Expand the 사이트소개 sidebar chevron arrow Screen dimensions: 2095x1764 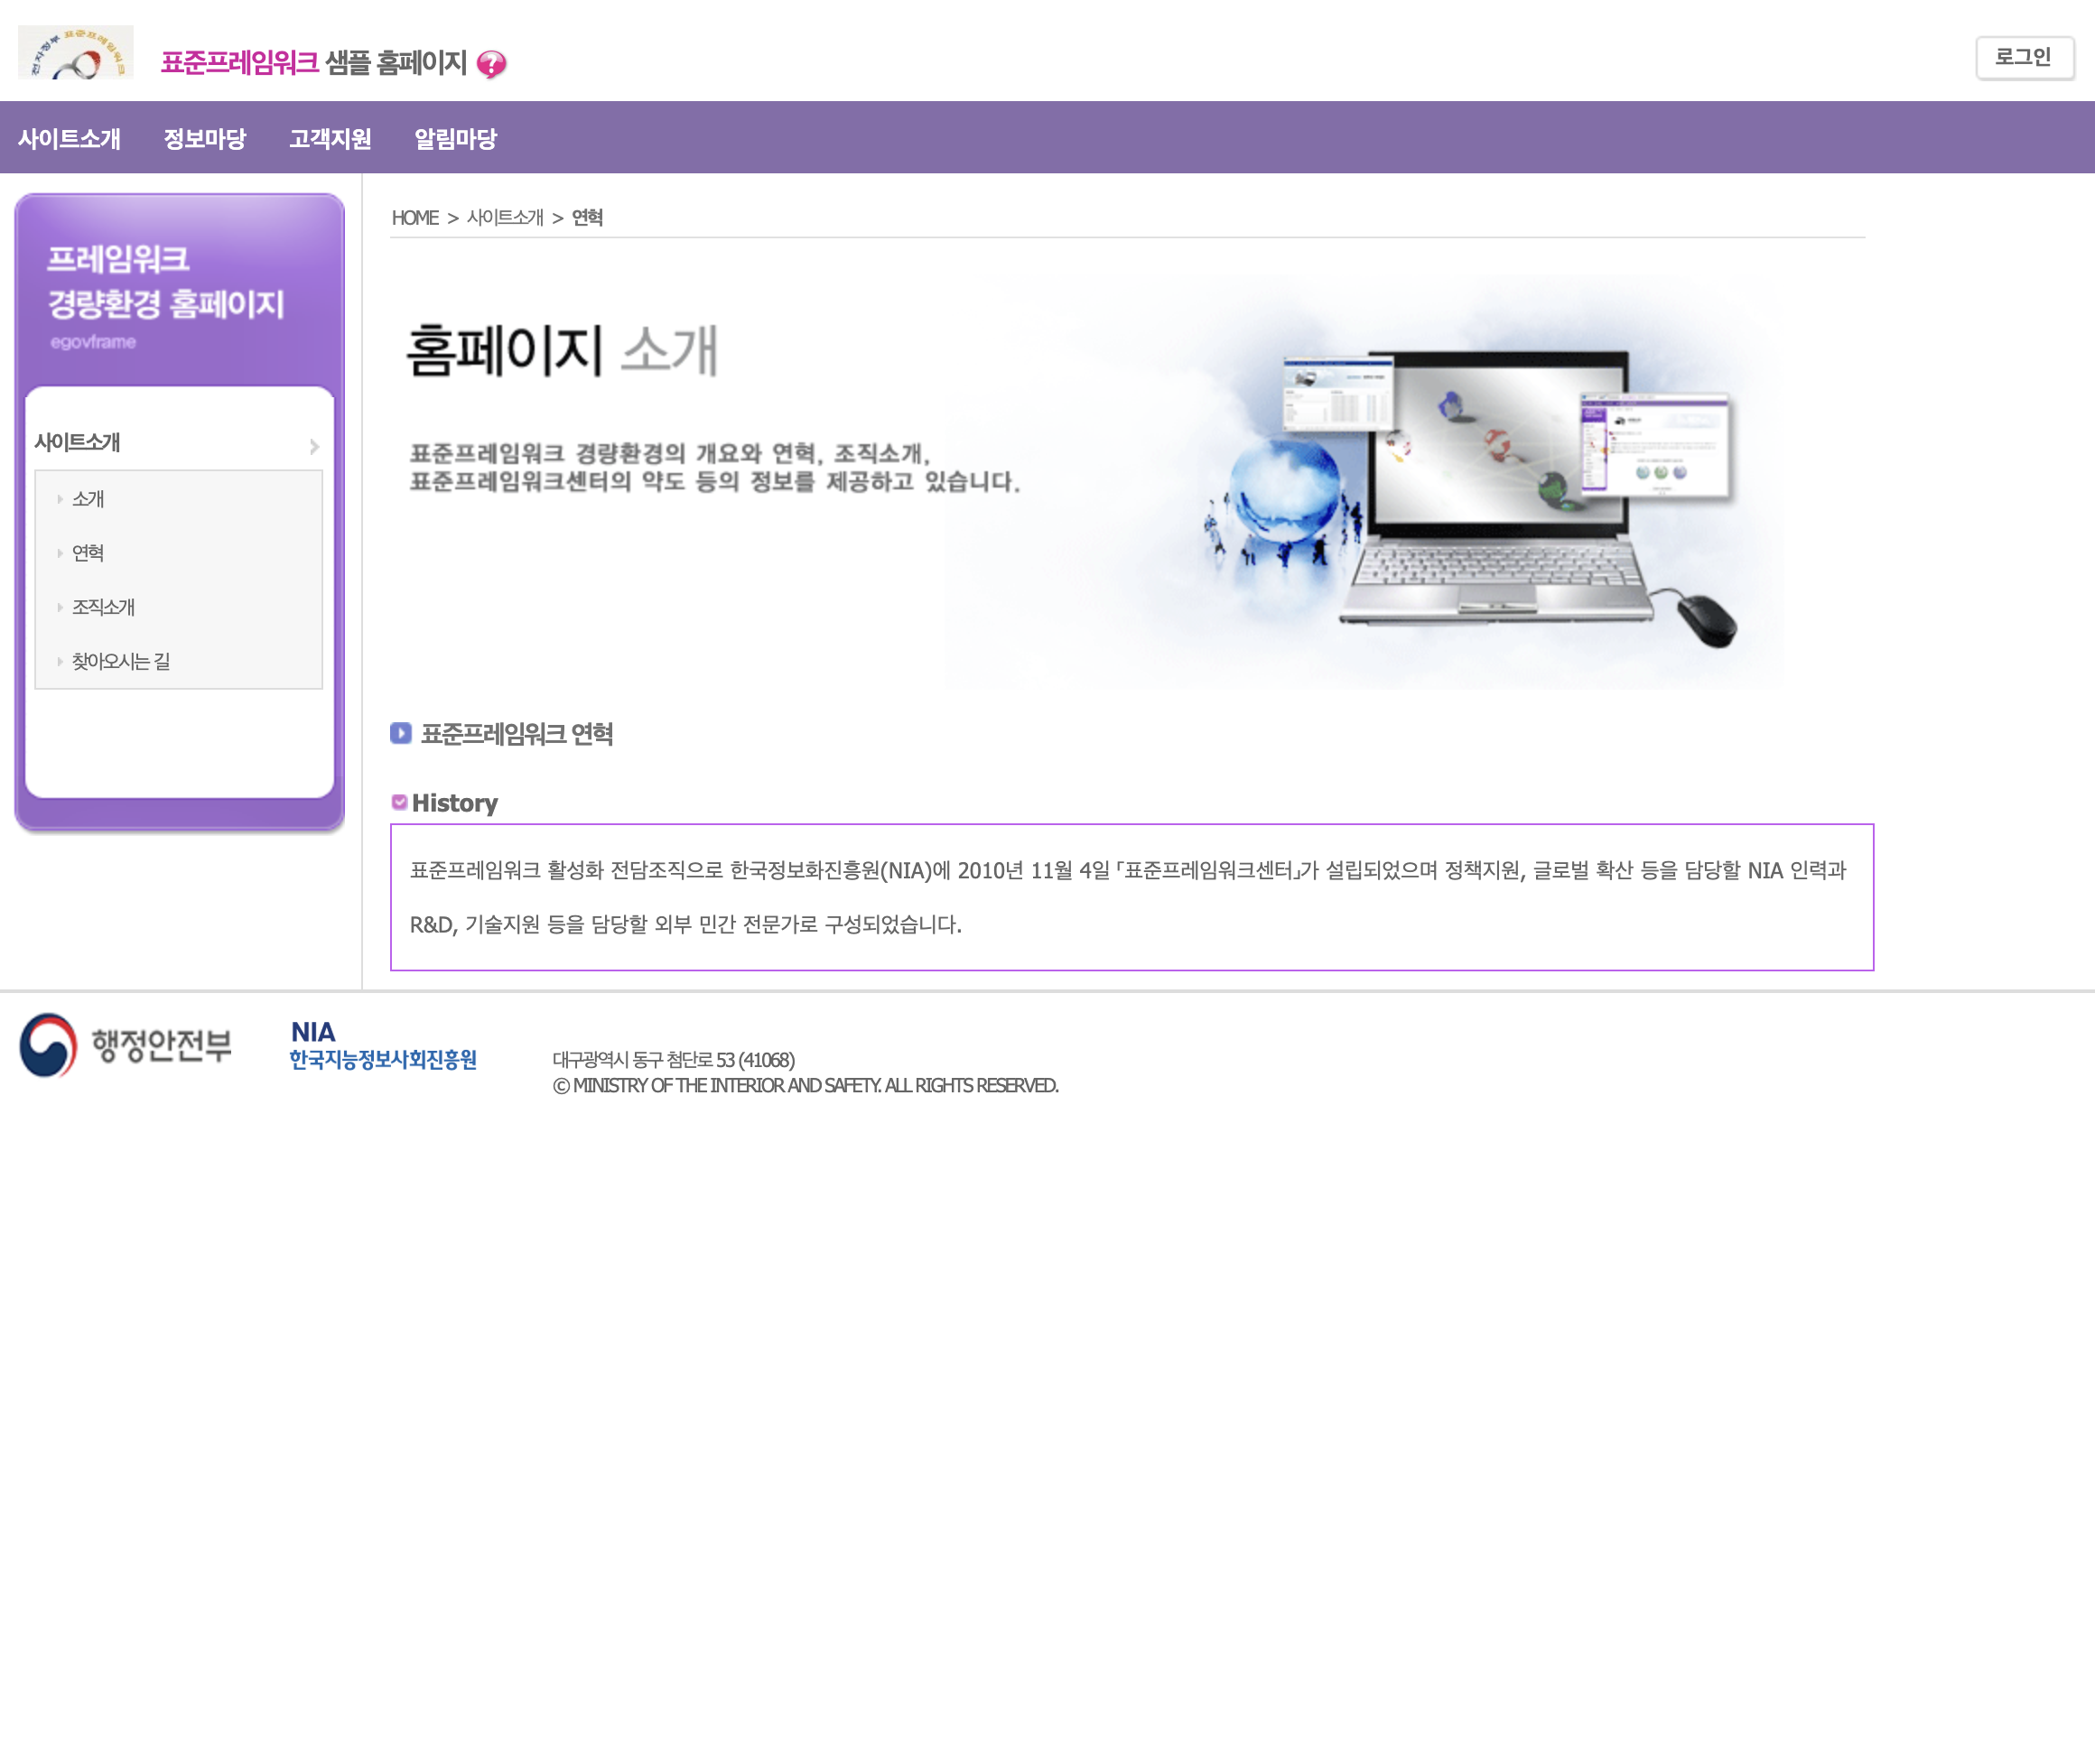314,446
